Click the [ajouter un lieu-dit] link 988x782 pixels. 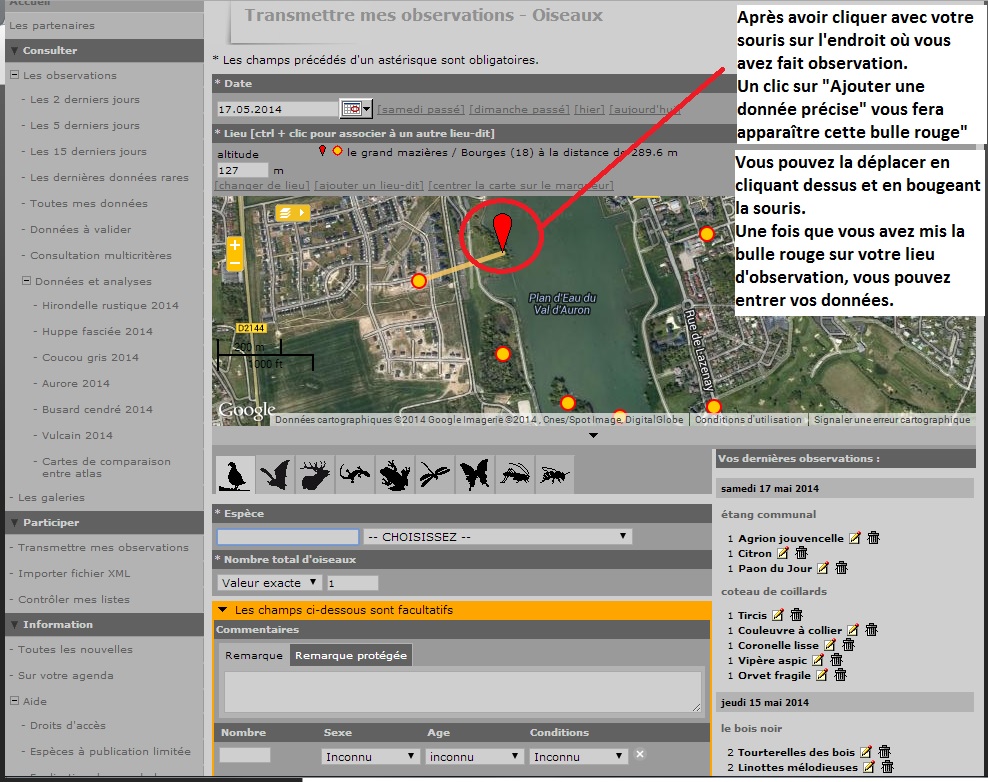pyautogui.click(x=369, y=185)
